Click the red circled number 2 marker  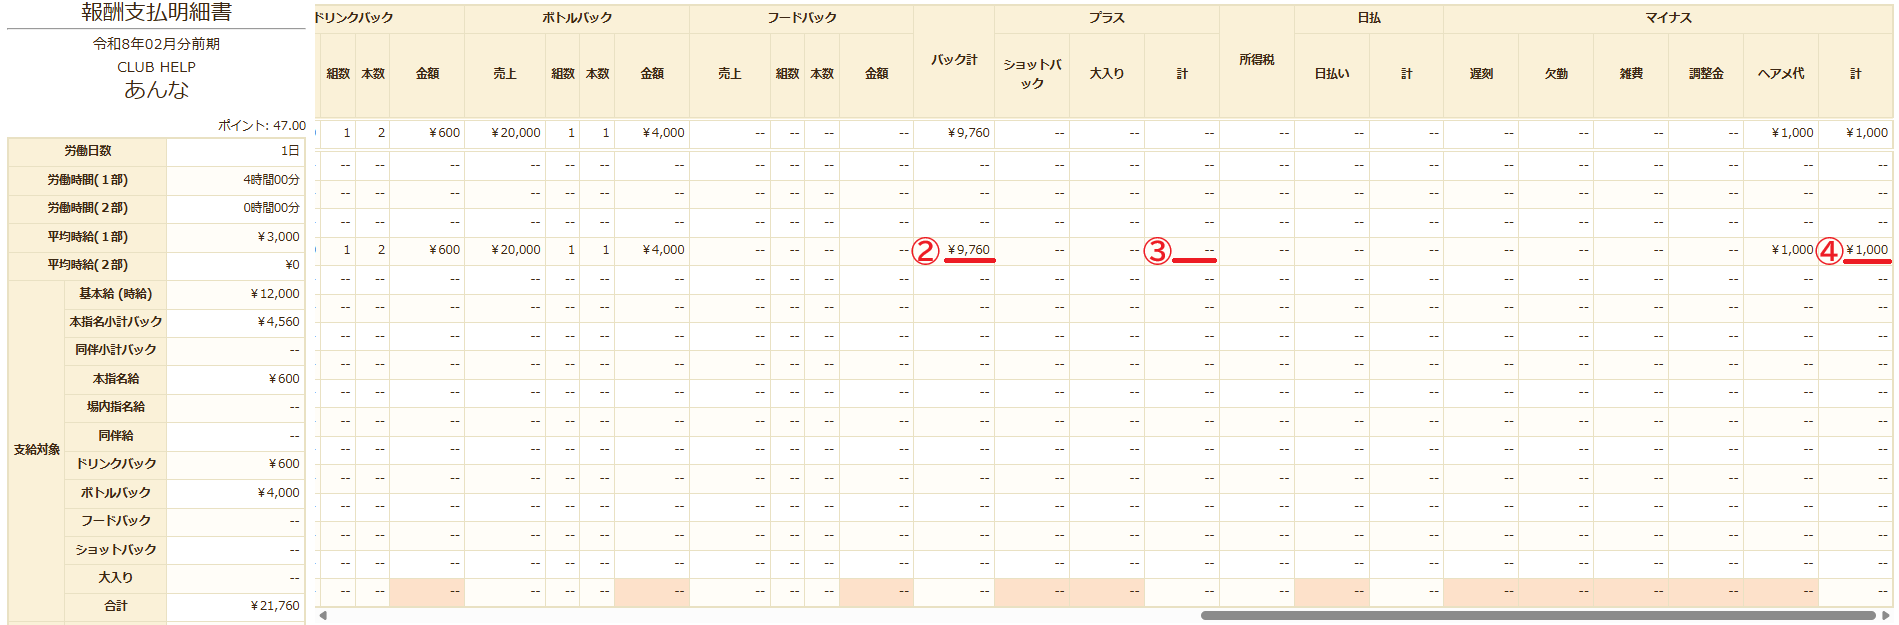click(926, 251)
